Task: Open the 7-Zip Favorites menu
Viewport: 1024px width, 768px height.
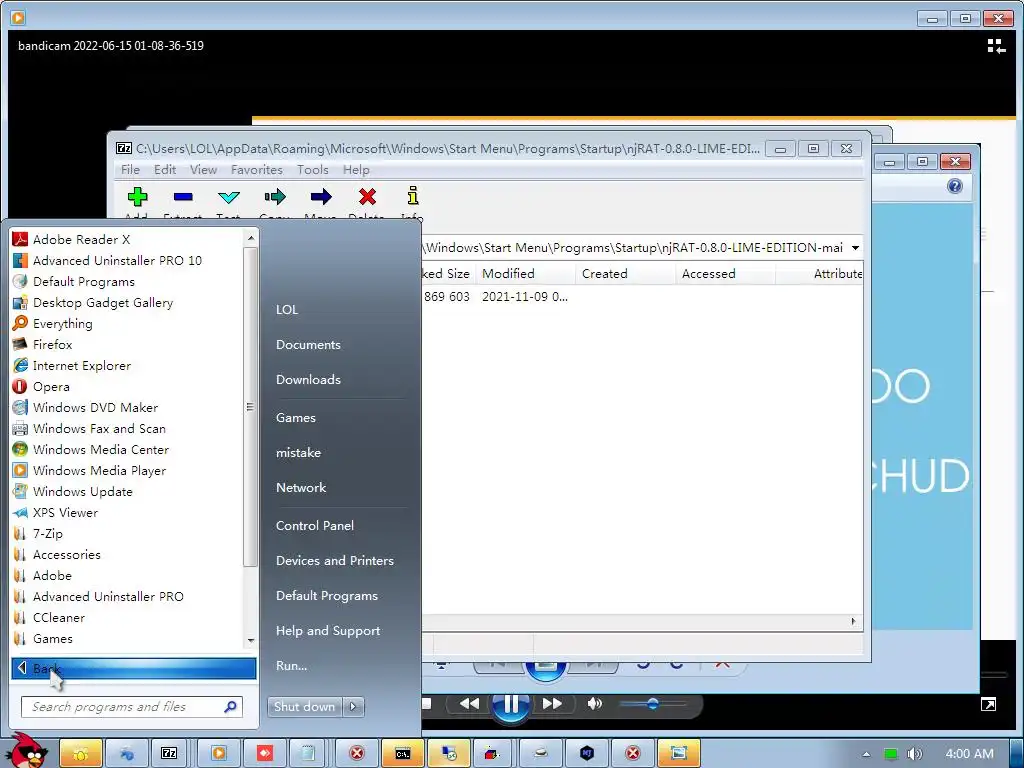Action: click(257, 170)
